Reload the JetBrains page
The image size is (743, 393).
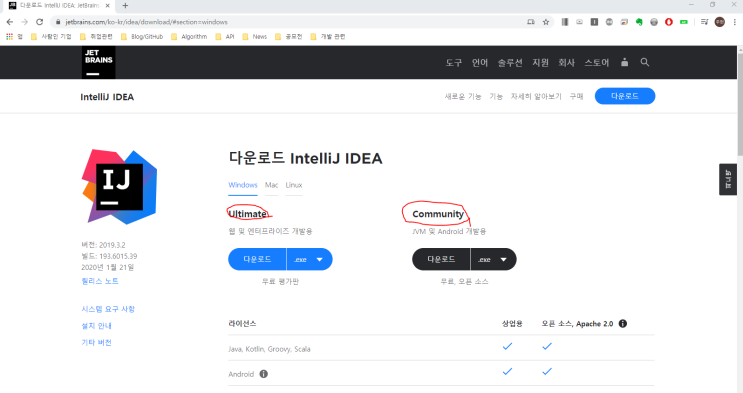click(40, 22)
